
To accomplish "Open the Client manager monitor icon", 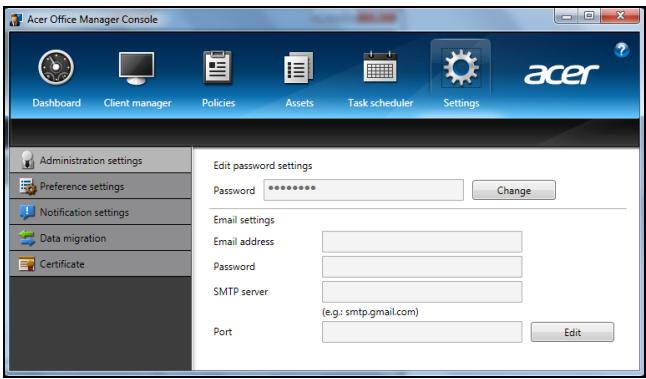I will tap(136, 68).
